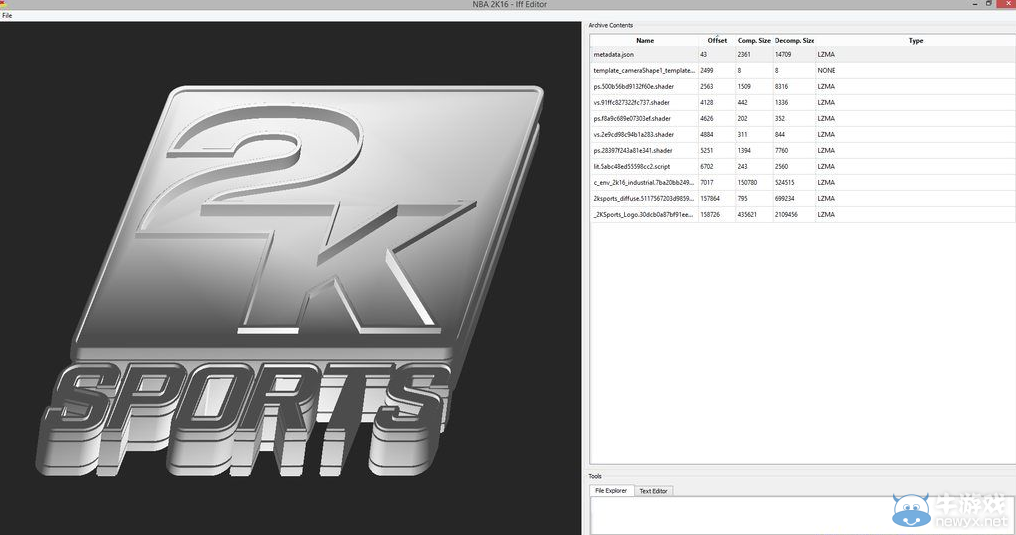Click compressed size 1394
Screen dimensions: 1016x535
tap(744, 150)
